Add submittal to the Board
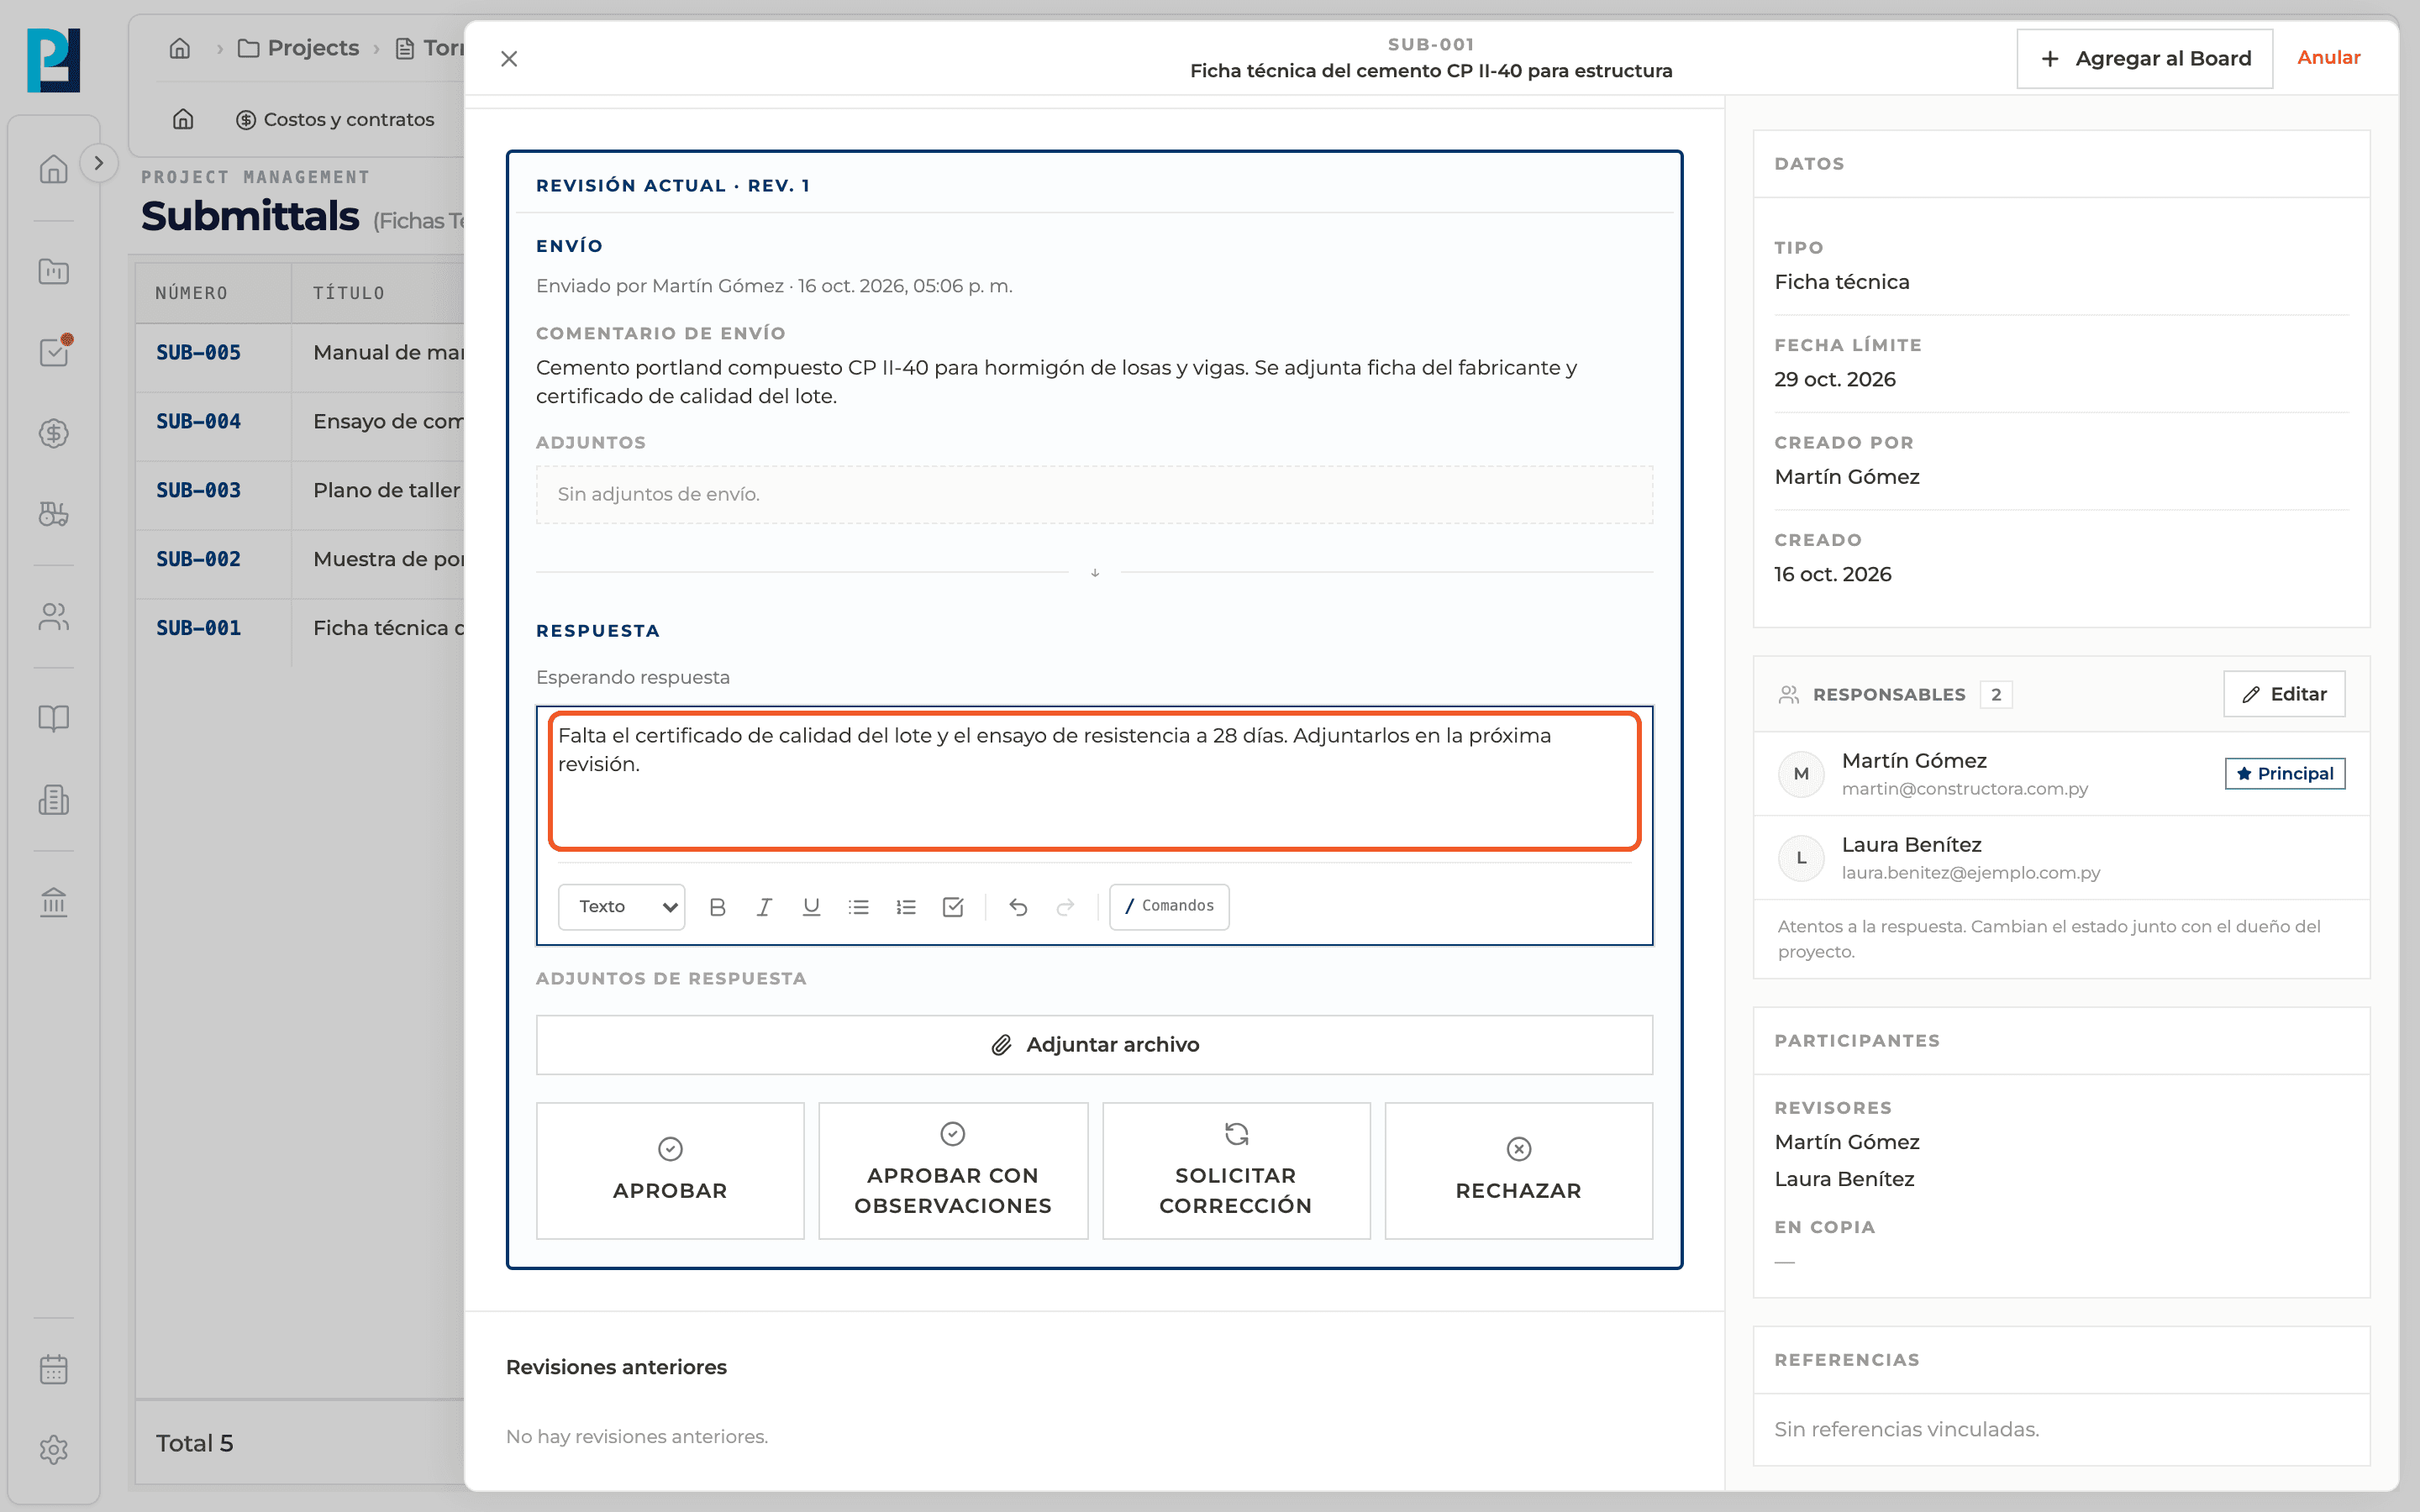 (x=2145, y=59)
